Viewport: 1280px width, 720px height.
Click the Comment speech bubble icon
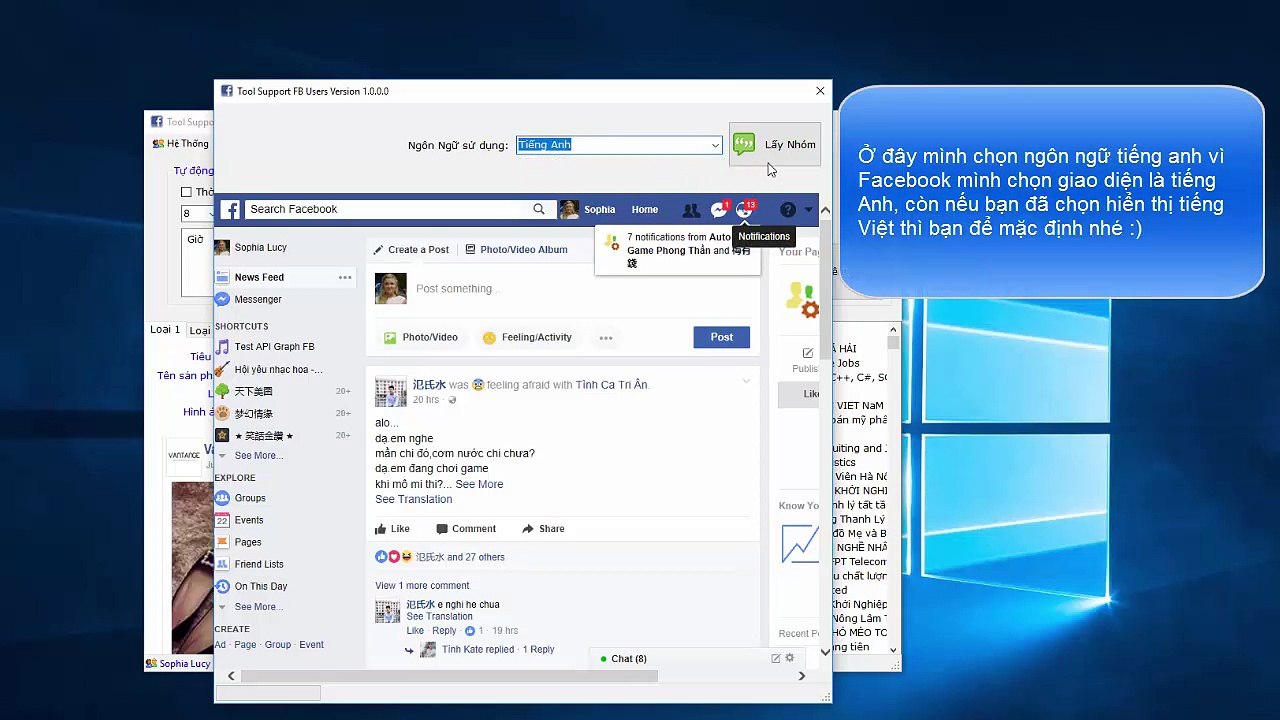[x=442, y=529]
